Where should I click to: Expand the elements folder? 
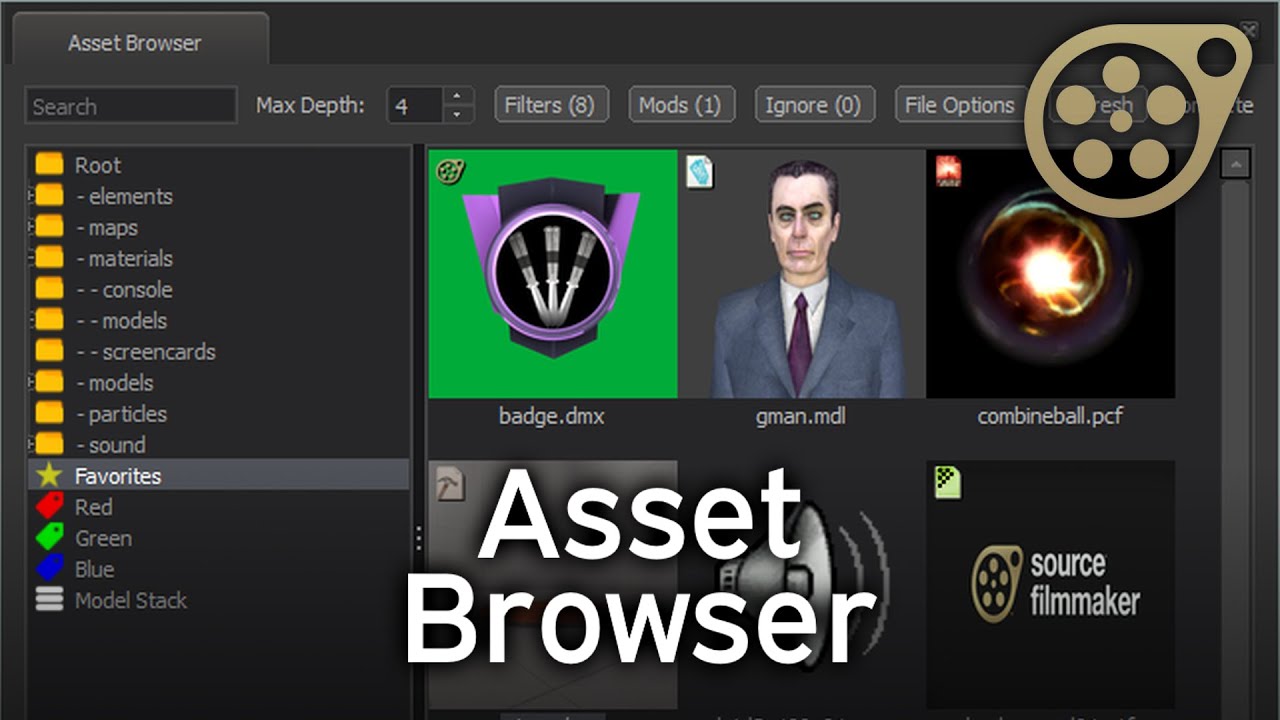(x=32, y=196)
